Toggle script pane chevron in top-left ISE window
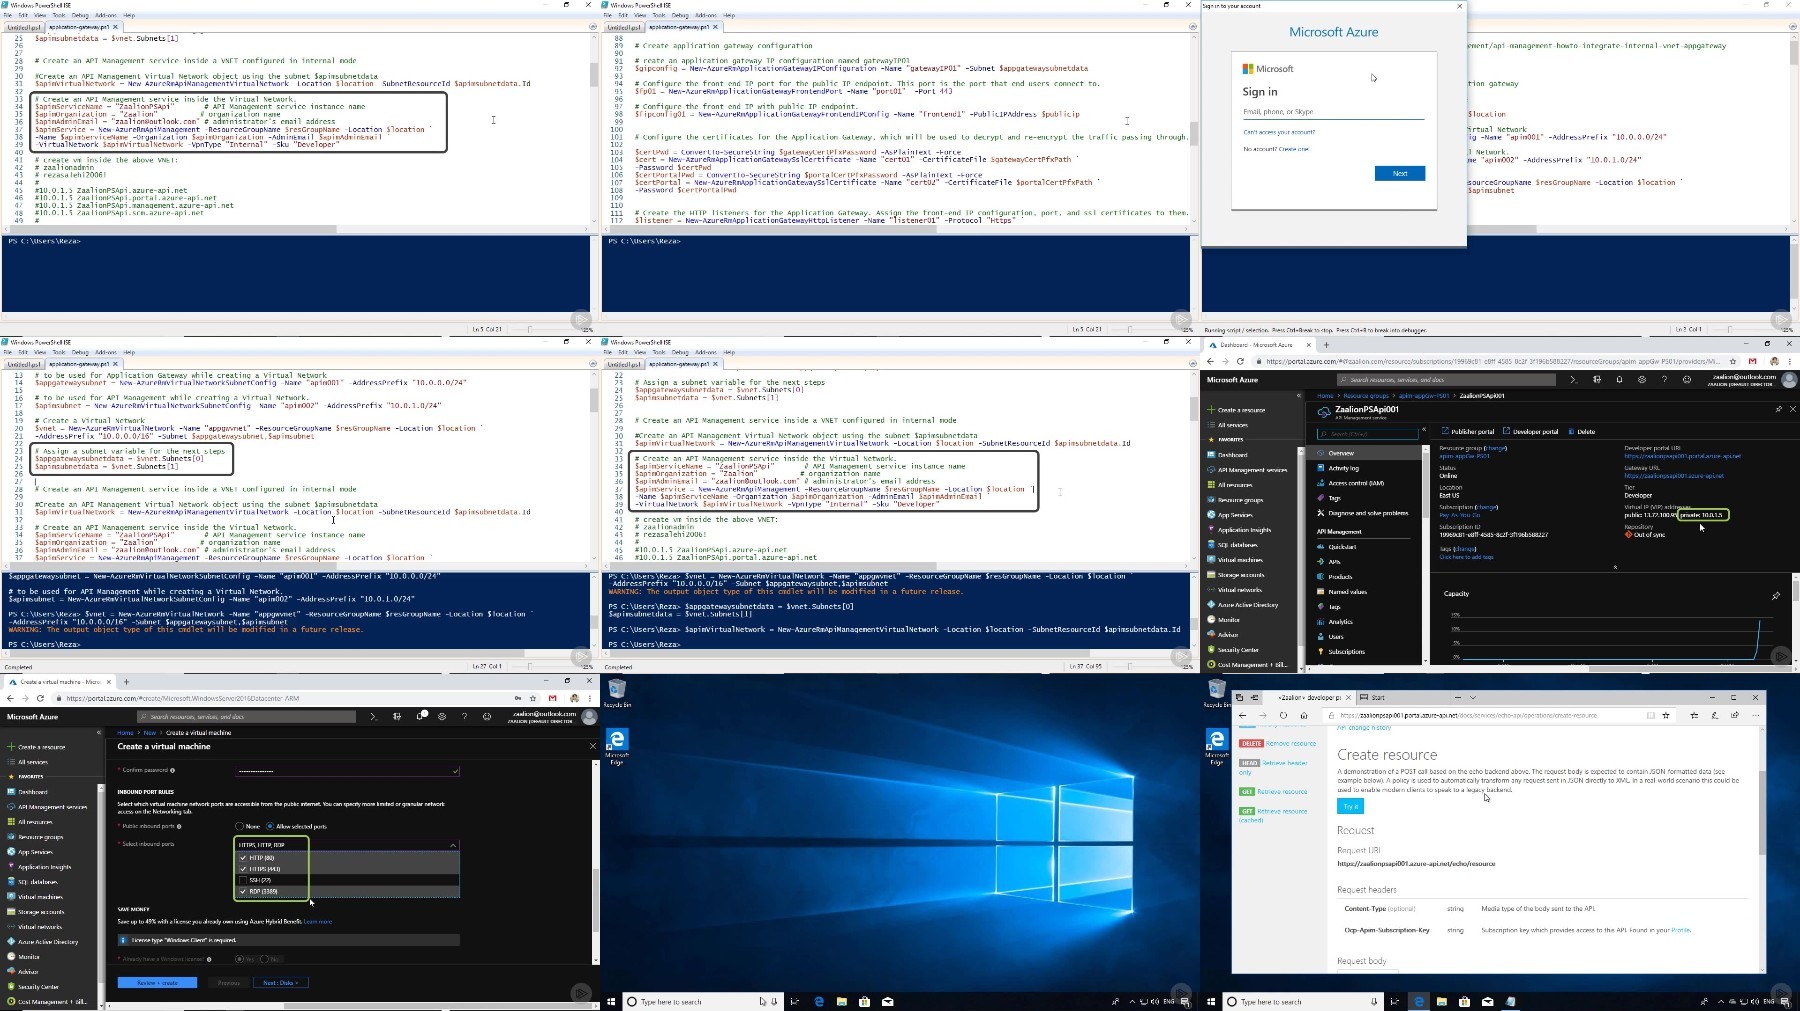Viewport: 1800px width, 1011px height. coord(593,27)
